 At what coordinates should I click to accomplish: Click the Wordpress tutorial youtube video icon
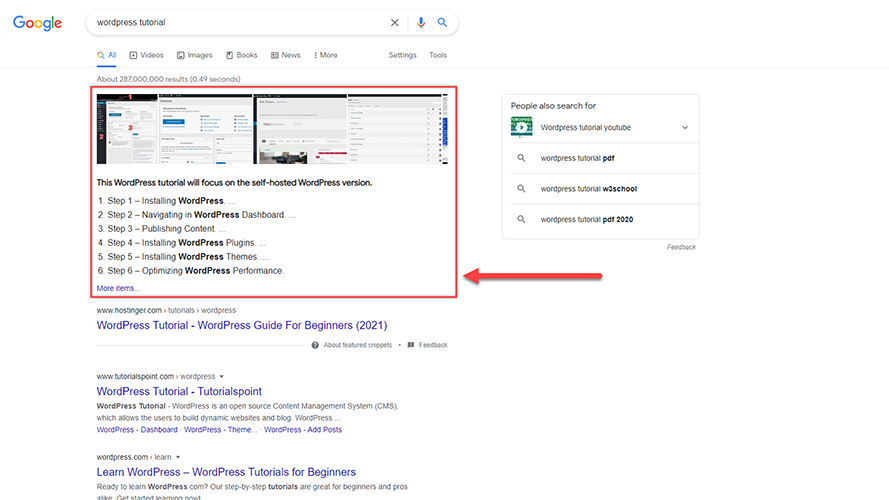click(x=522, y=127)
